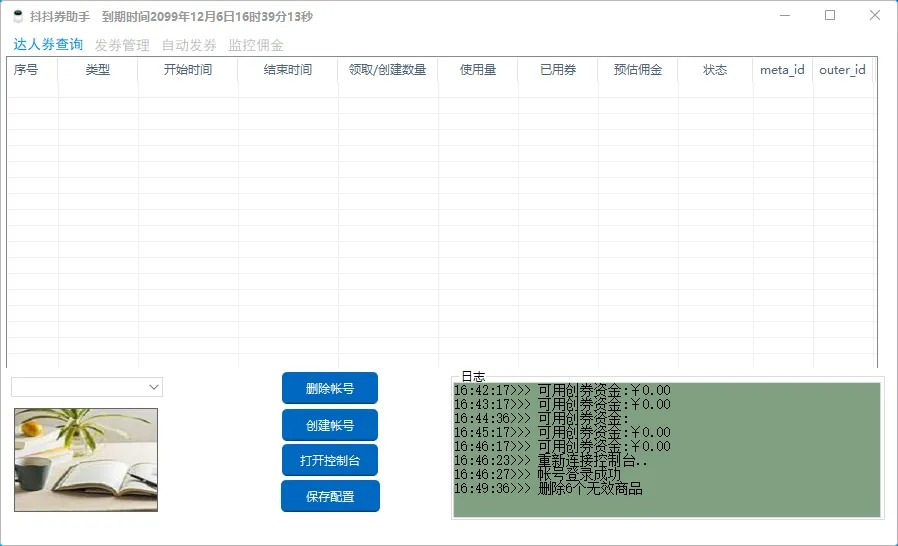Click the meta_id column header
Image resolution: width=898 pixels, height=546 pixels.
(782, 70)
